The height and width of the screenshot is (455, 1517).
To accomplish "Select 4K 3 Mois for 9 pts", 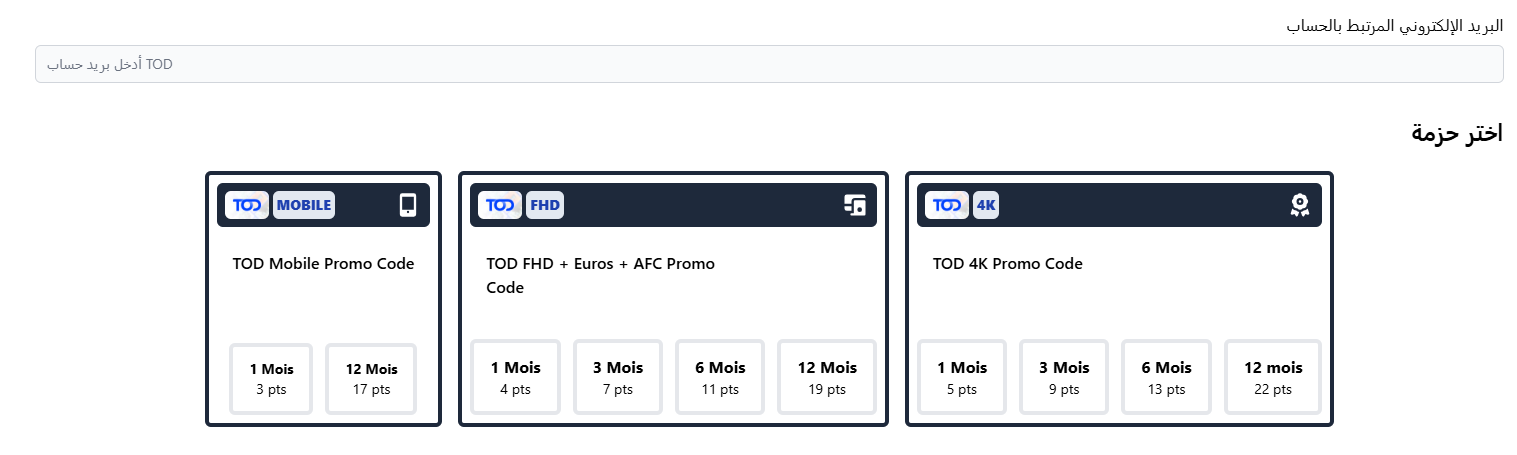I will [1064, 377].
